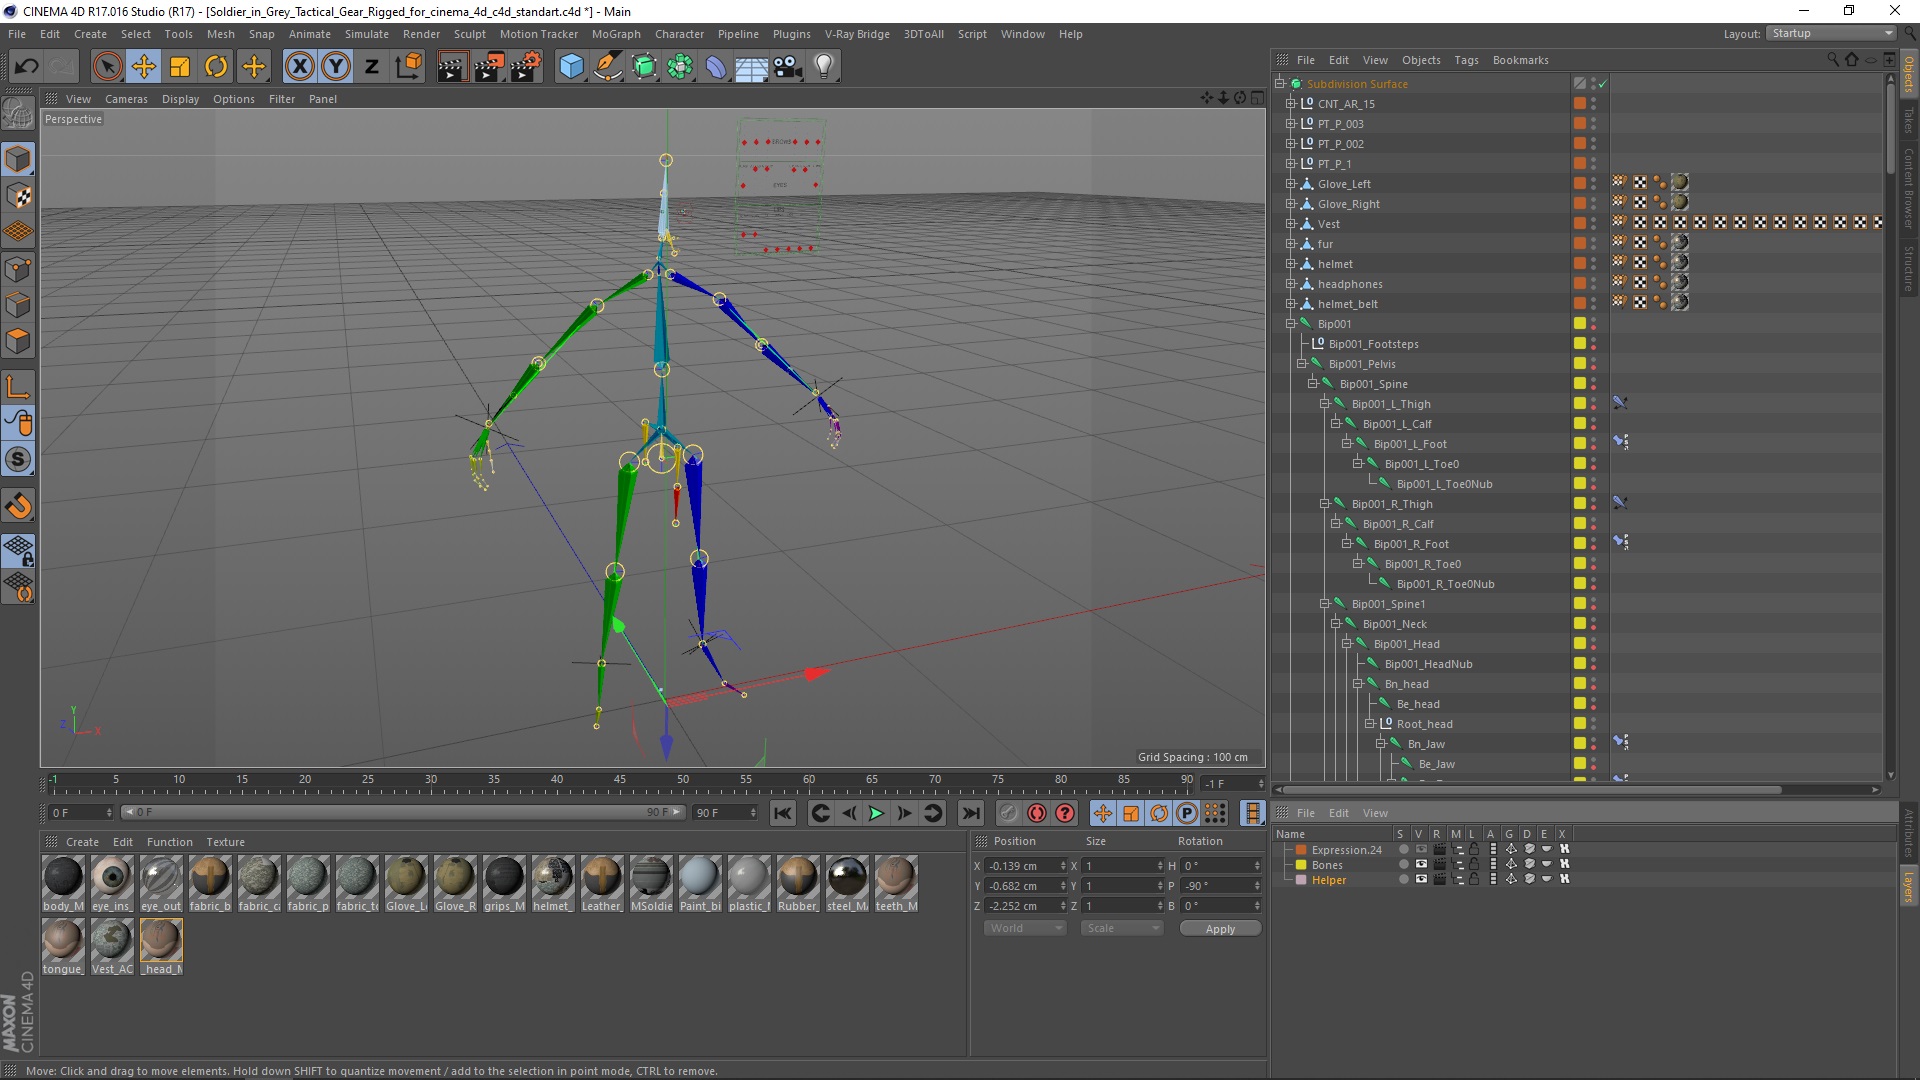Screen dimensions: 1920x1080
Task: Toggle view visibility of Helper layer
Action: point(1421,880)
